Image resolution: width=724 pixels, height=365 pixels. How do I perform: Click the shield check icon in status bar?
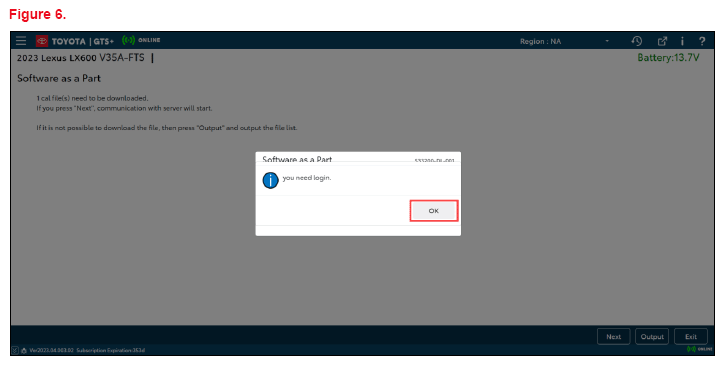pos(15,350)
